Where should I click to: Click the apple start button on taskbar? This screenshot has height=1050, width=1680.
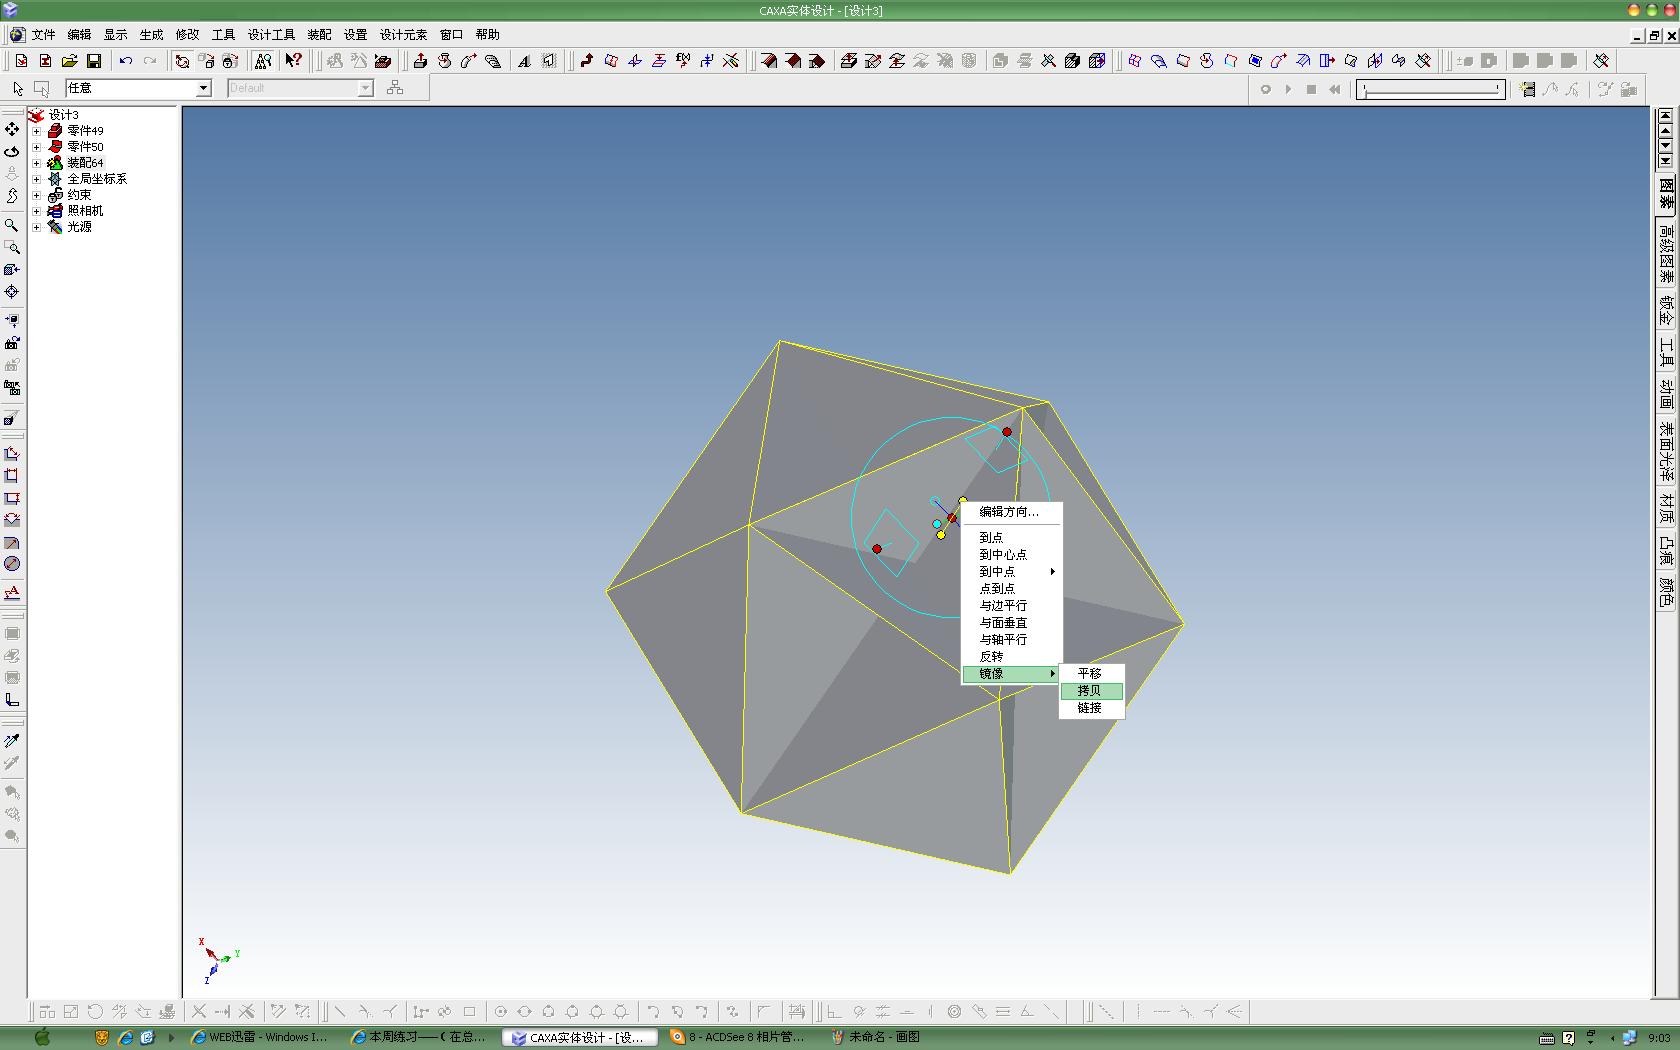click(x=42, y=1037)
